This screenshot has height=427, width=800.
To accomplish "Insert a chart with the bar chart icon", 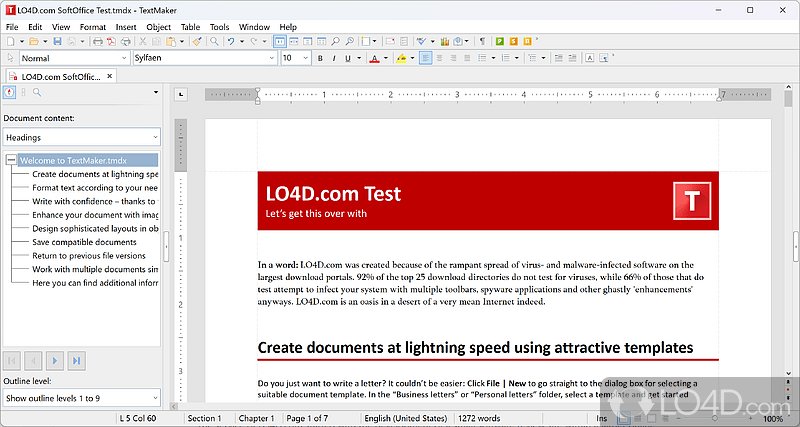I will (444, 41).
